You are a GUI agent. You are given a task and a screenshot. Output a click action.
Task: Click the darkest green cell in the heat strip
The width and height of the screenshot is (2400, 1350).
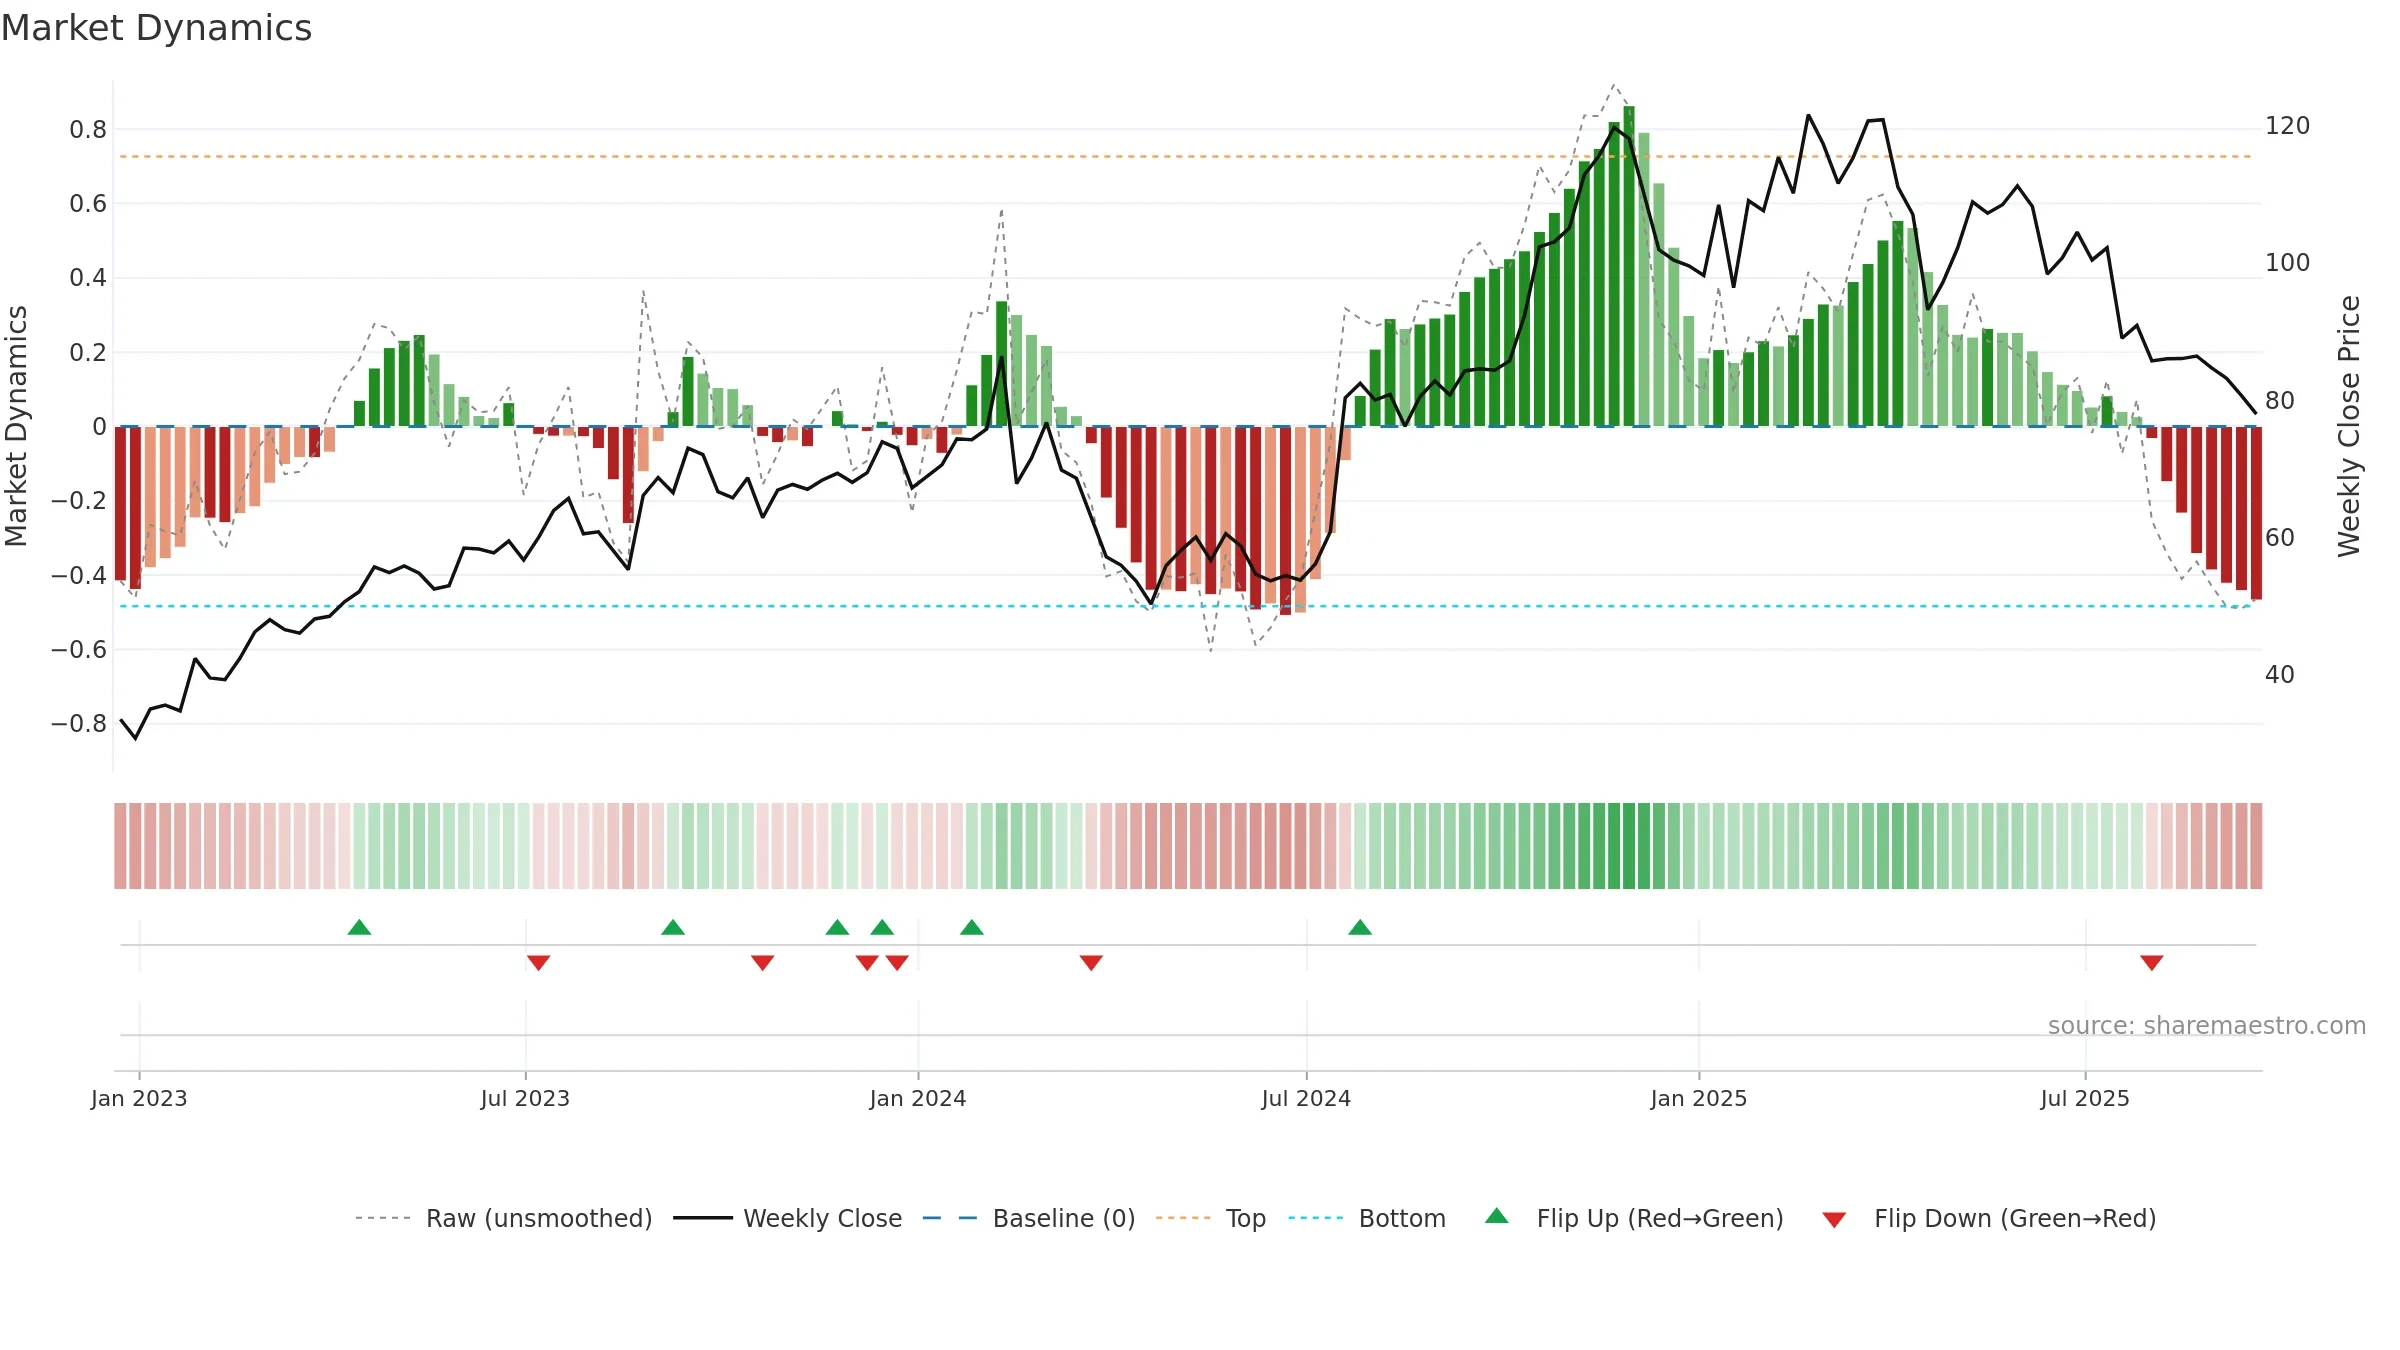(x=1629, y=846)
